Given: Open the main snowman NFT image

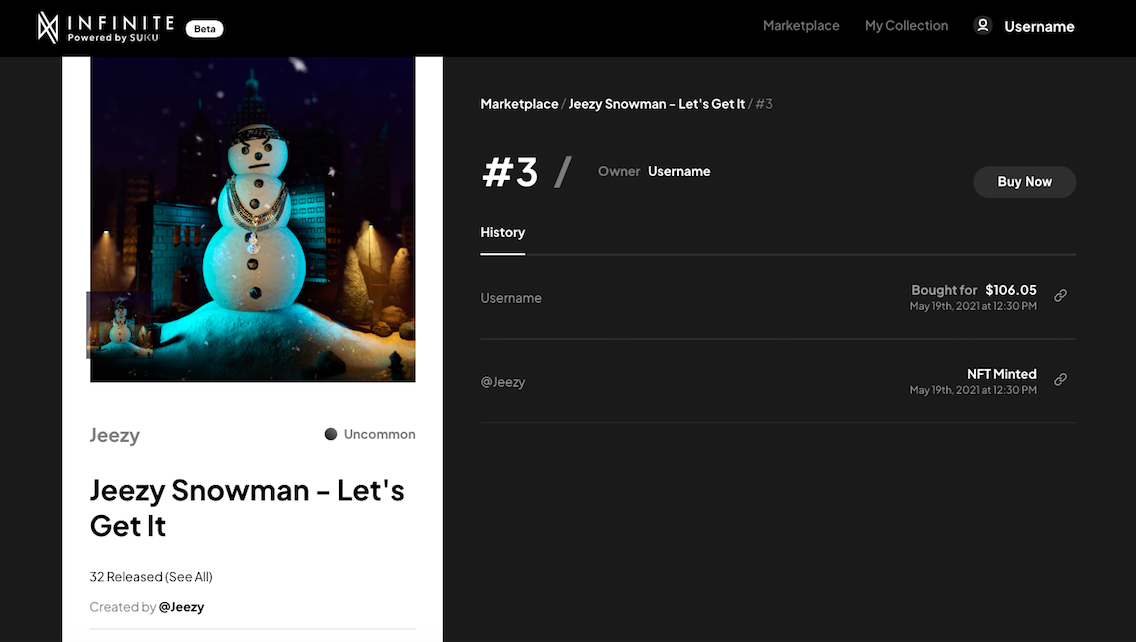Looking at the screenshot, I should coord(253,220).
